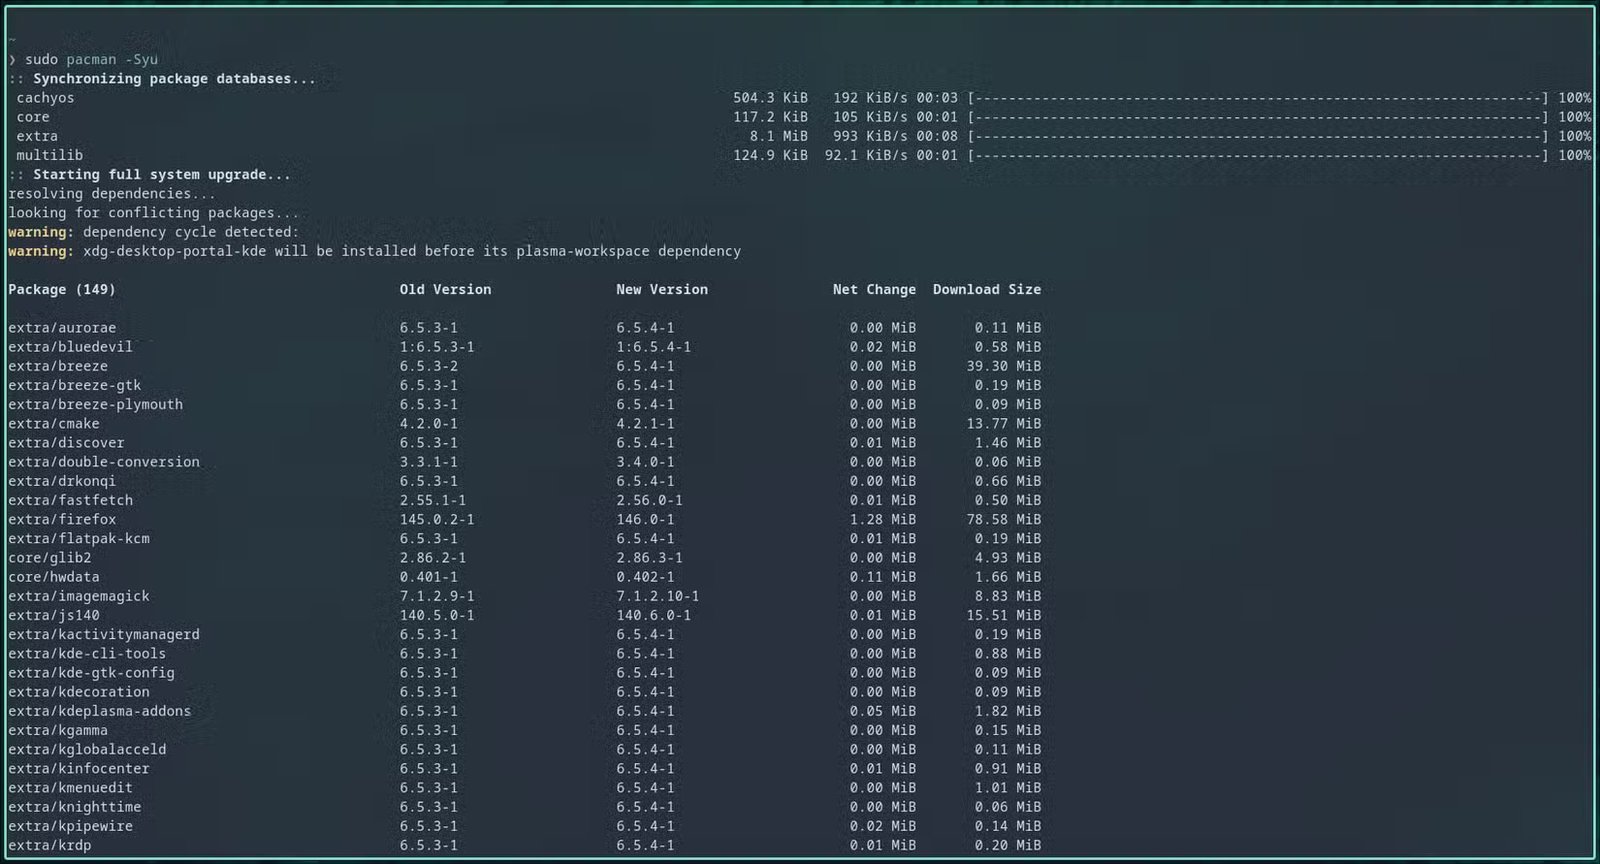This screenshot has height=864, width=1600.
Task: Click 'looking for conflicting packages...' line
Action: pyautogui.click(x=153, y=212)
